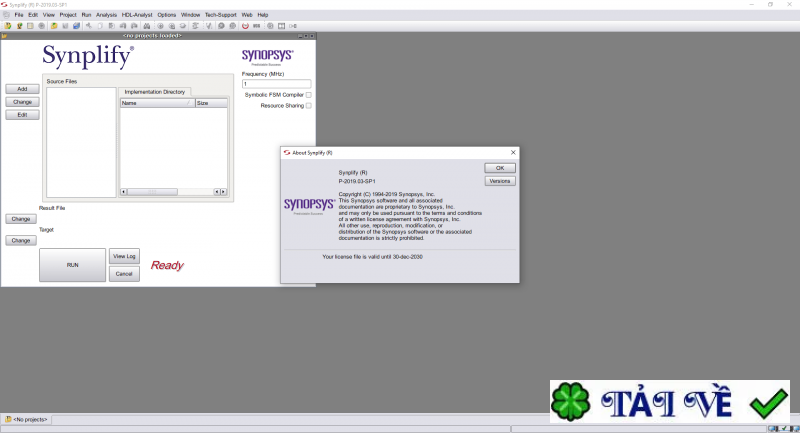Click the red circular toolbar icon

[x=245, y=26]
